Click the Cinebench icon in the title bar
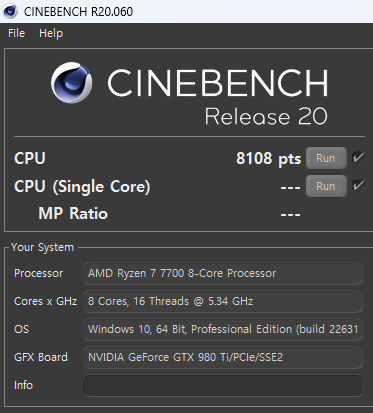The image size is (373, 413). click(x=10, y=11)
